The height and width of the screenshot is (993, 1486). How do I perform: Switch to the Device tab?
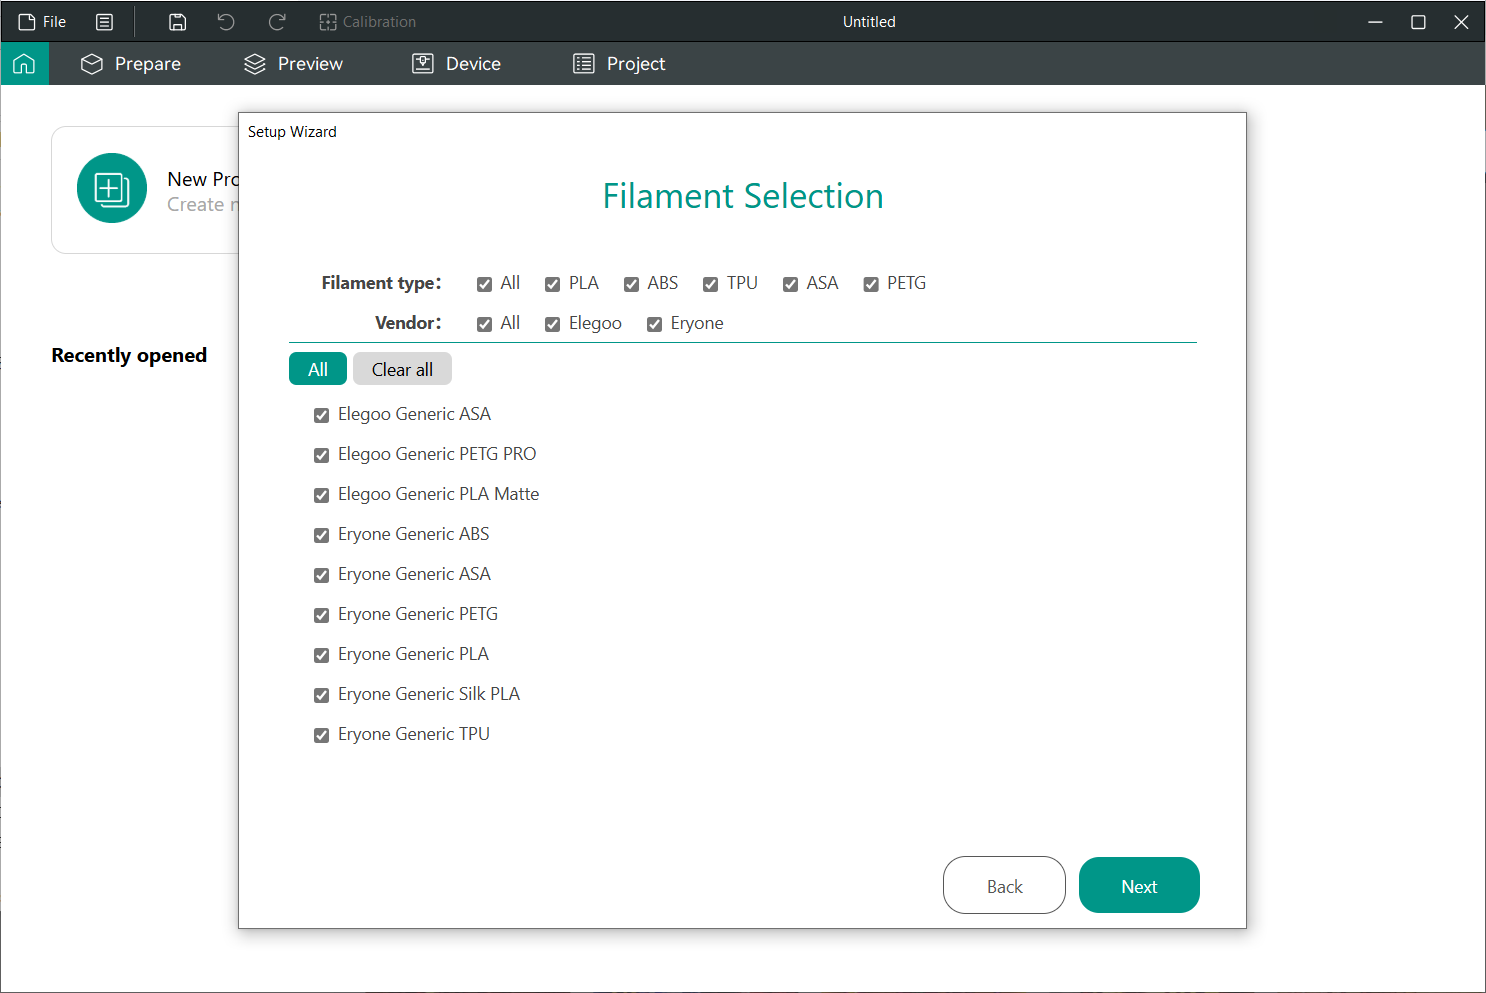(457, 64)
